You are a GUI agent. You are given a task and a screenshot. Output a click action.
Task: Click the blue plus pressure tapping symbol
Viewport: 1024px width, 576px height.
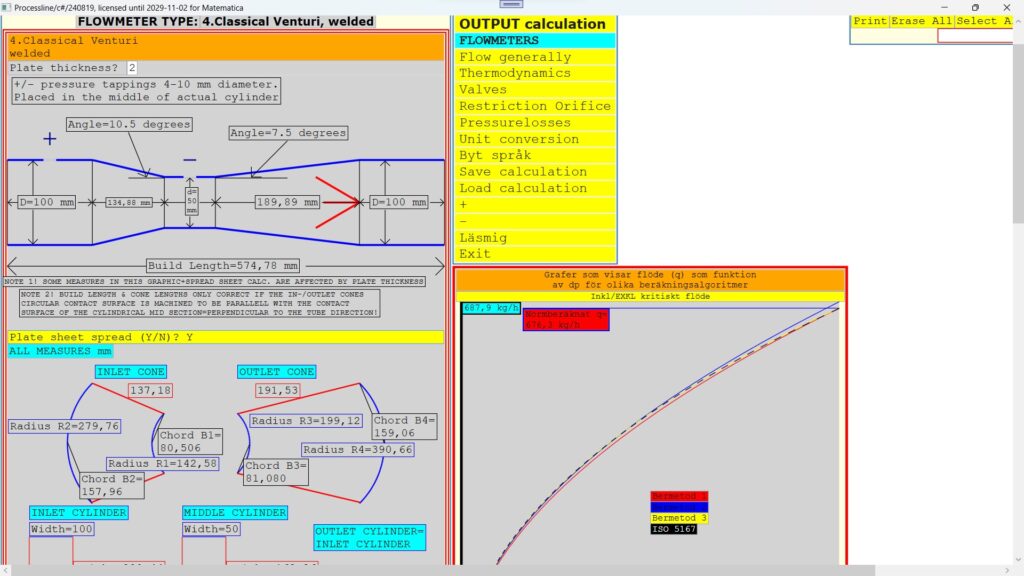tap(49, 140)
